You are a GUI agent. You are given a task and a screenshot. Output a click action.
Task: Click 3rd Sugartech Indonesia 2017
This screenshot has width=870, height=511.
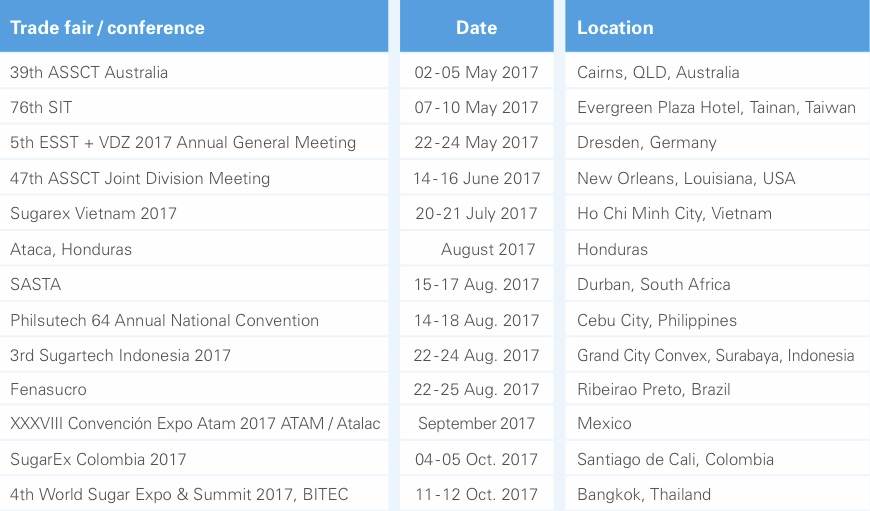click(x=120, y=355)
